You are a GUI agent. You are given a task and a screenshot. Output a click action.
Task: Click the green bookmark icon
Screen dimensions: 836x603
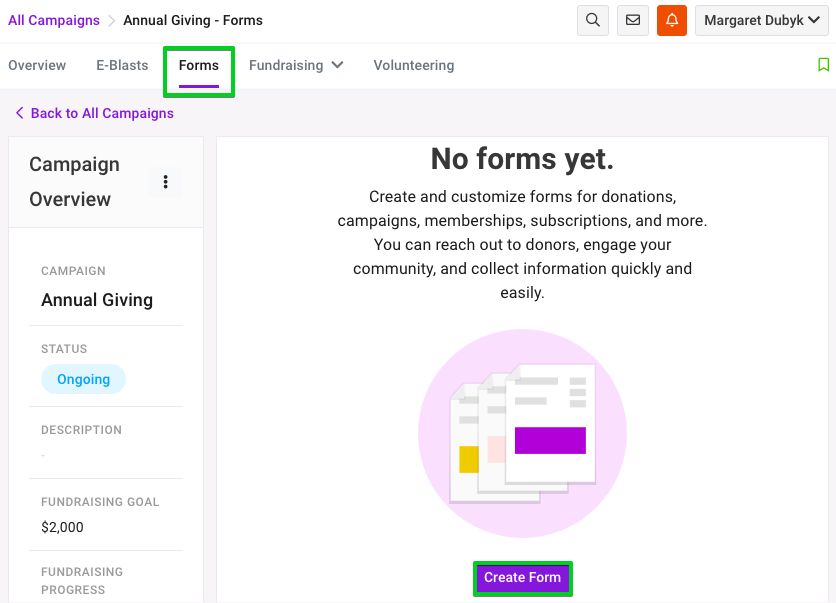click(x=823, y=65)
